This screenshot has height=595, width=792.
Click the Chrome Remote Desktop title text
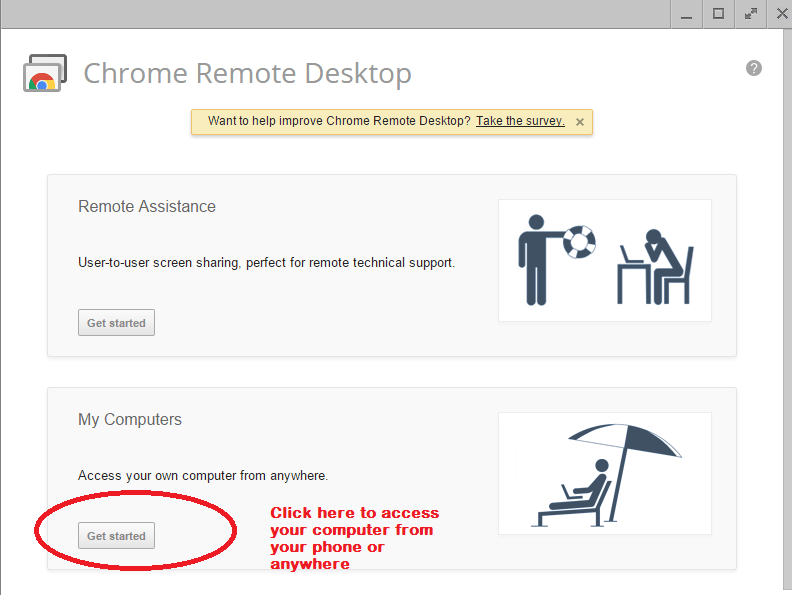(247, 74)
